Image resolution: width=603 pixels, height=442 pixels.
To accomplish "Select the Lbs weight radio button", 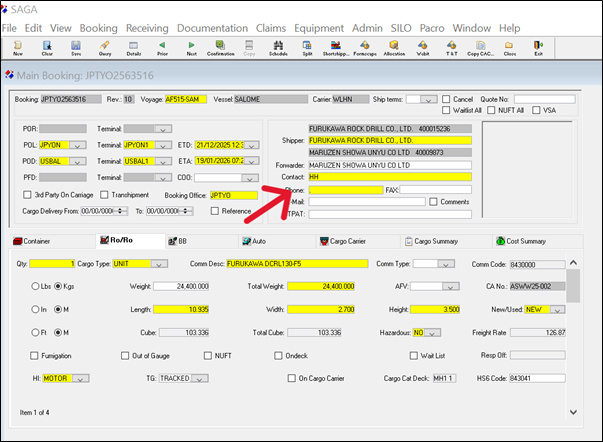I will pyautogui.click(x=37, y=286).
